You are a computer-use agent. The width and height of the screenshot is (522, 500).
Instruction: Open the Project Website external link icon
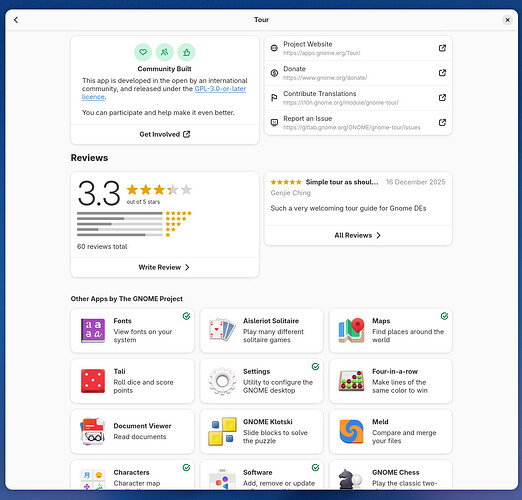pyautogui.click(x=442, y=48)
